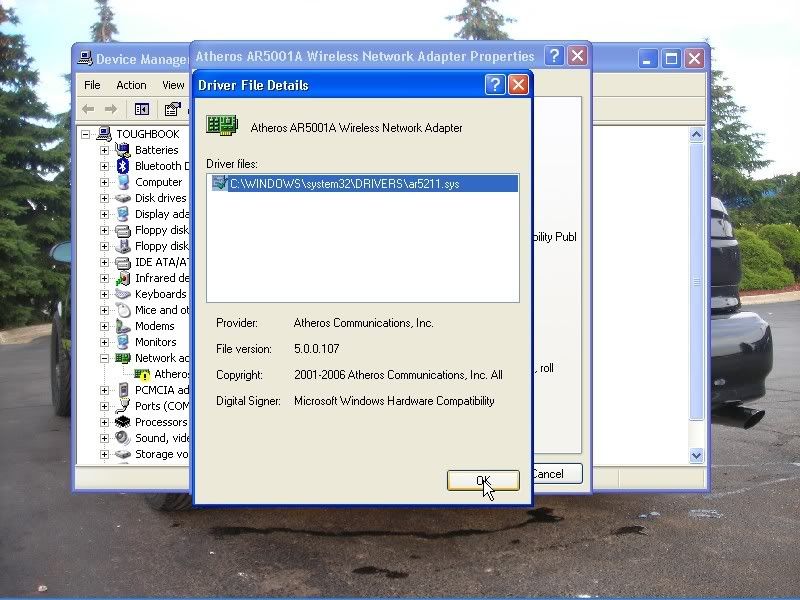This screenshot has height=600, width=800.
Task: Click the Atheros tree item under Network adapters
Action: [x=171, y=374]
